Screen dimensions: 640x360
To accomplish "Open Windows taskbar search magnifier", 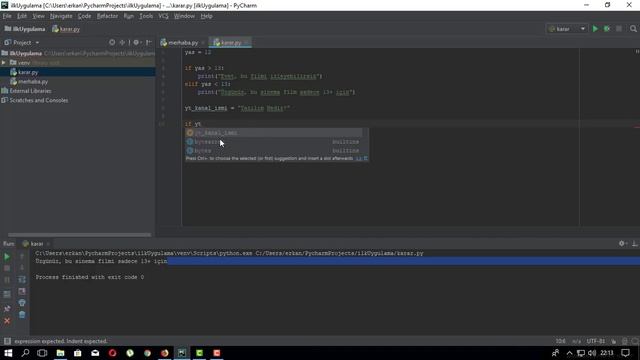I will [x=25, y=353].
